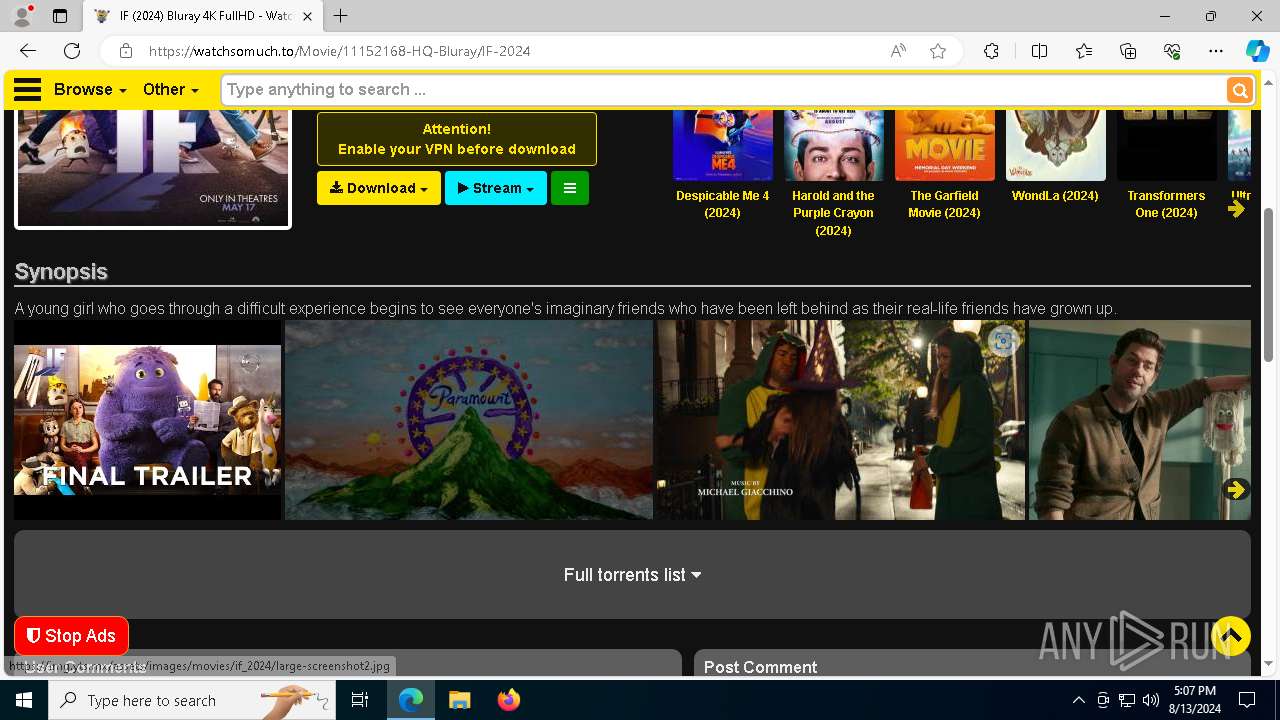Focus the site search input field
The width and height of the screenshot is (1280, 720).
tap(724, 90)
